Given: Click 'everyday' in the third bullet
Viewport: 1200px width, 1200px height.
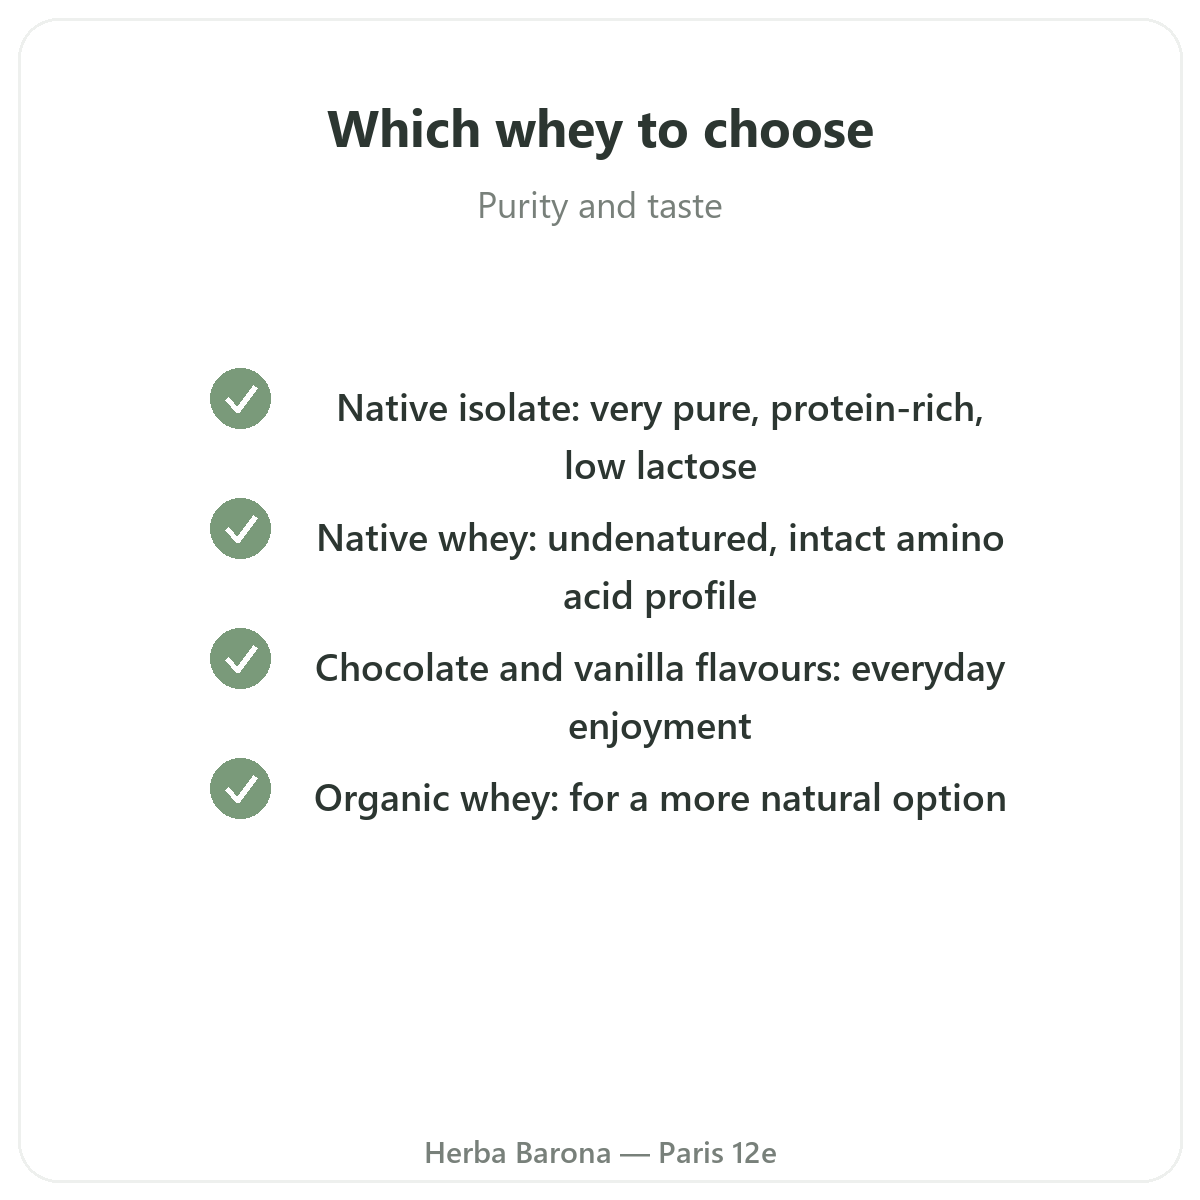Looking at the screenshot, I should point(928,669).
